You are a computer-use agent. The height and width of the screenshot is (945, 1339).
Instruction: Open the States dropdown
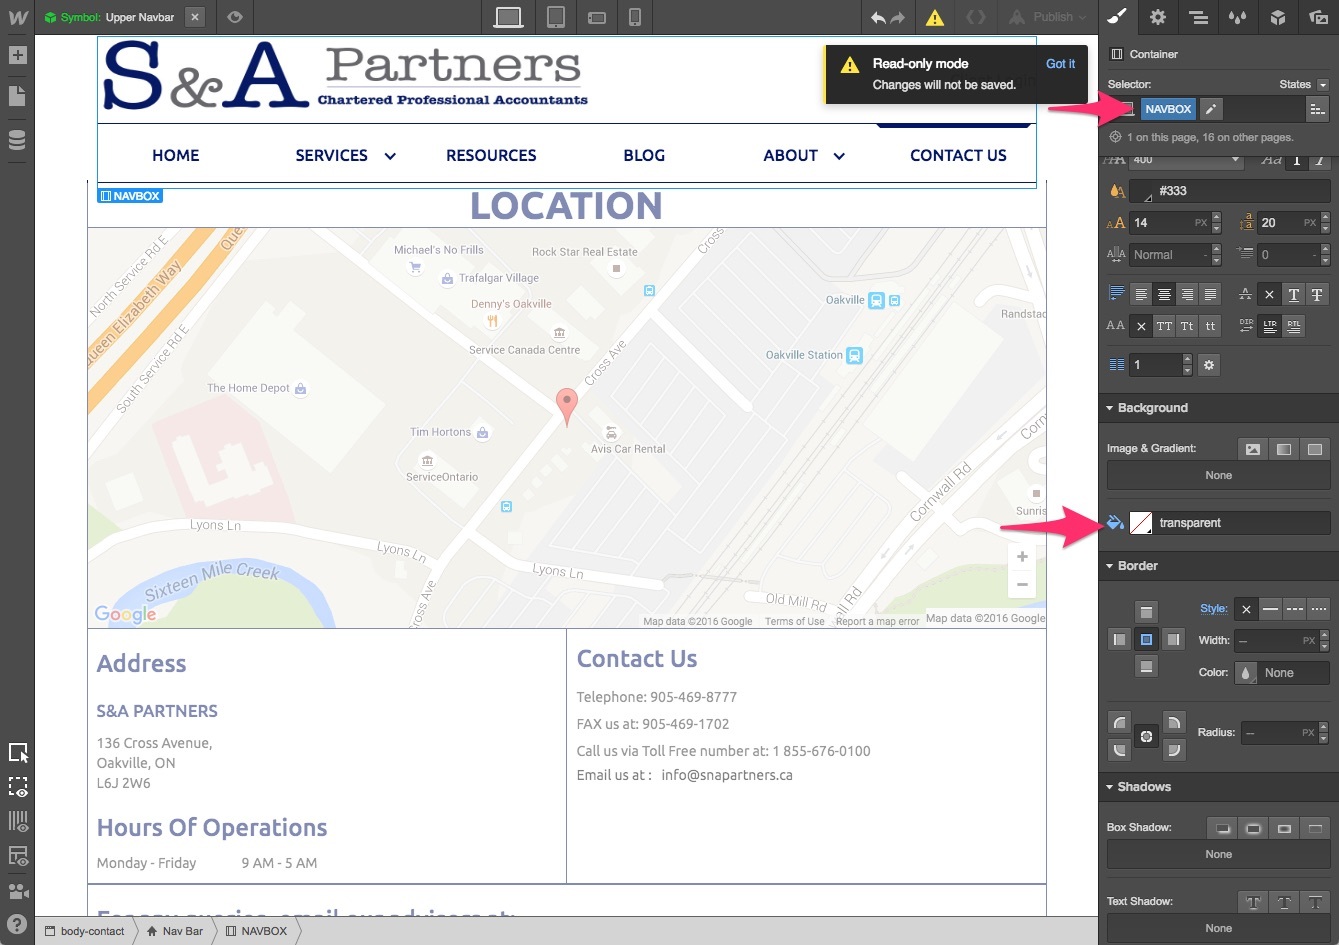[1304, 85]
